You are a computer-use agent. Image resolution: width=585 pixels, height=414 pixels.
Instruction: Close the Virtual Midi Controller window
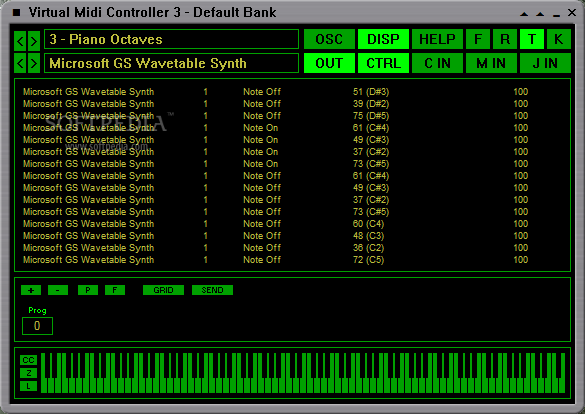[572, 13]
